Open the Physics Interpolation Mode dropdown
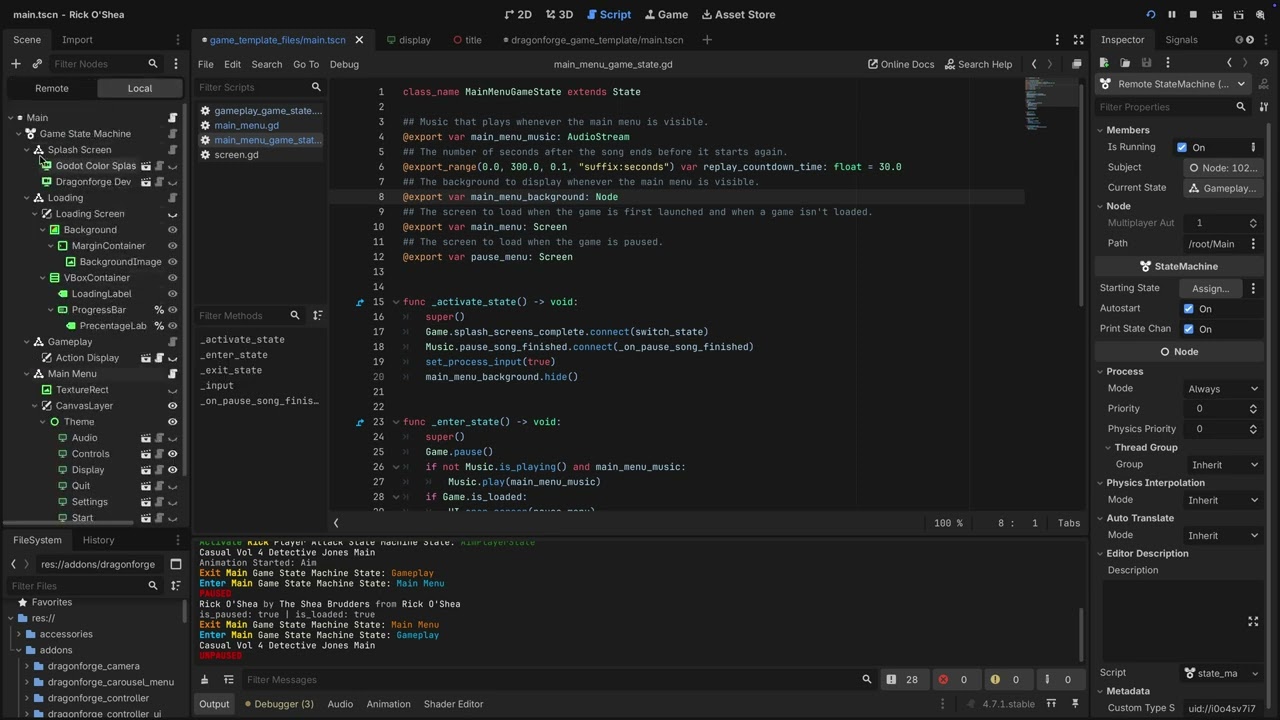 1224,500
